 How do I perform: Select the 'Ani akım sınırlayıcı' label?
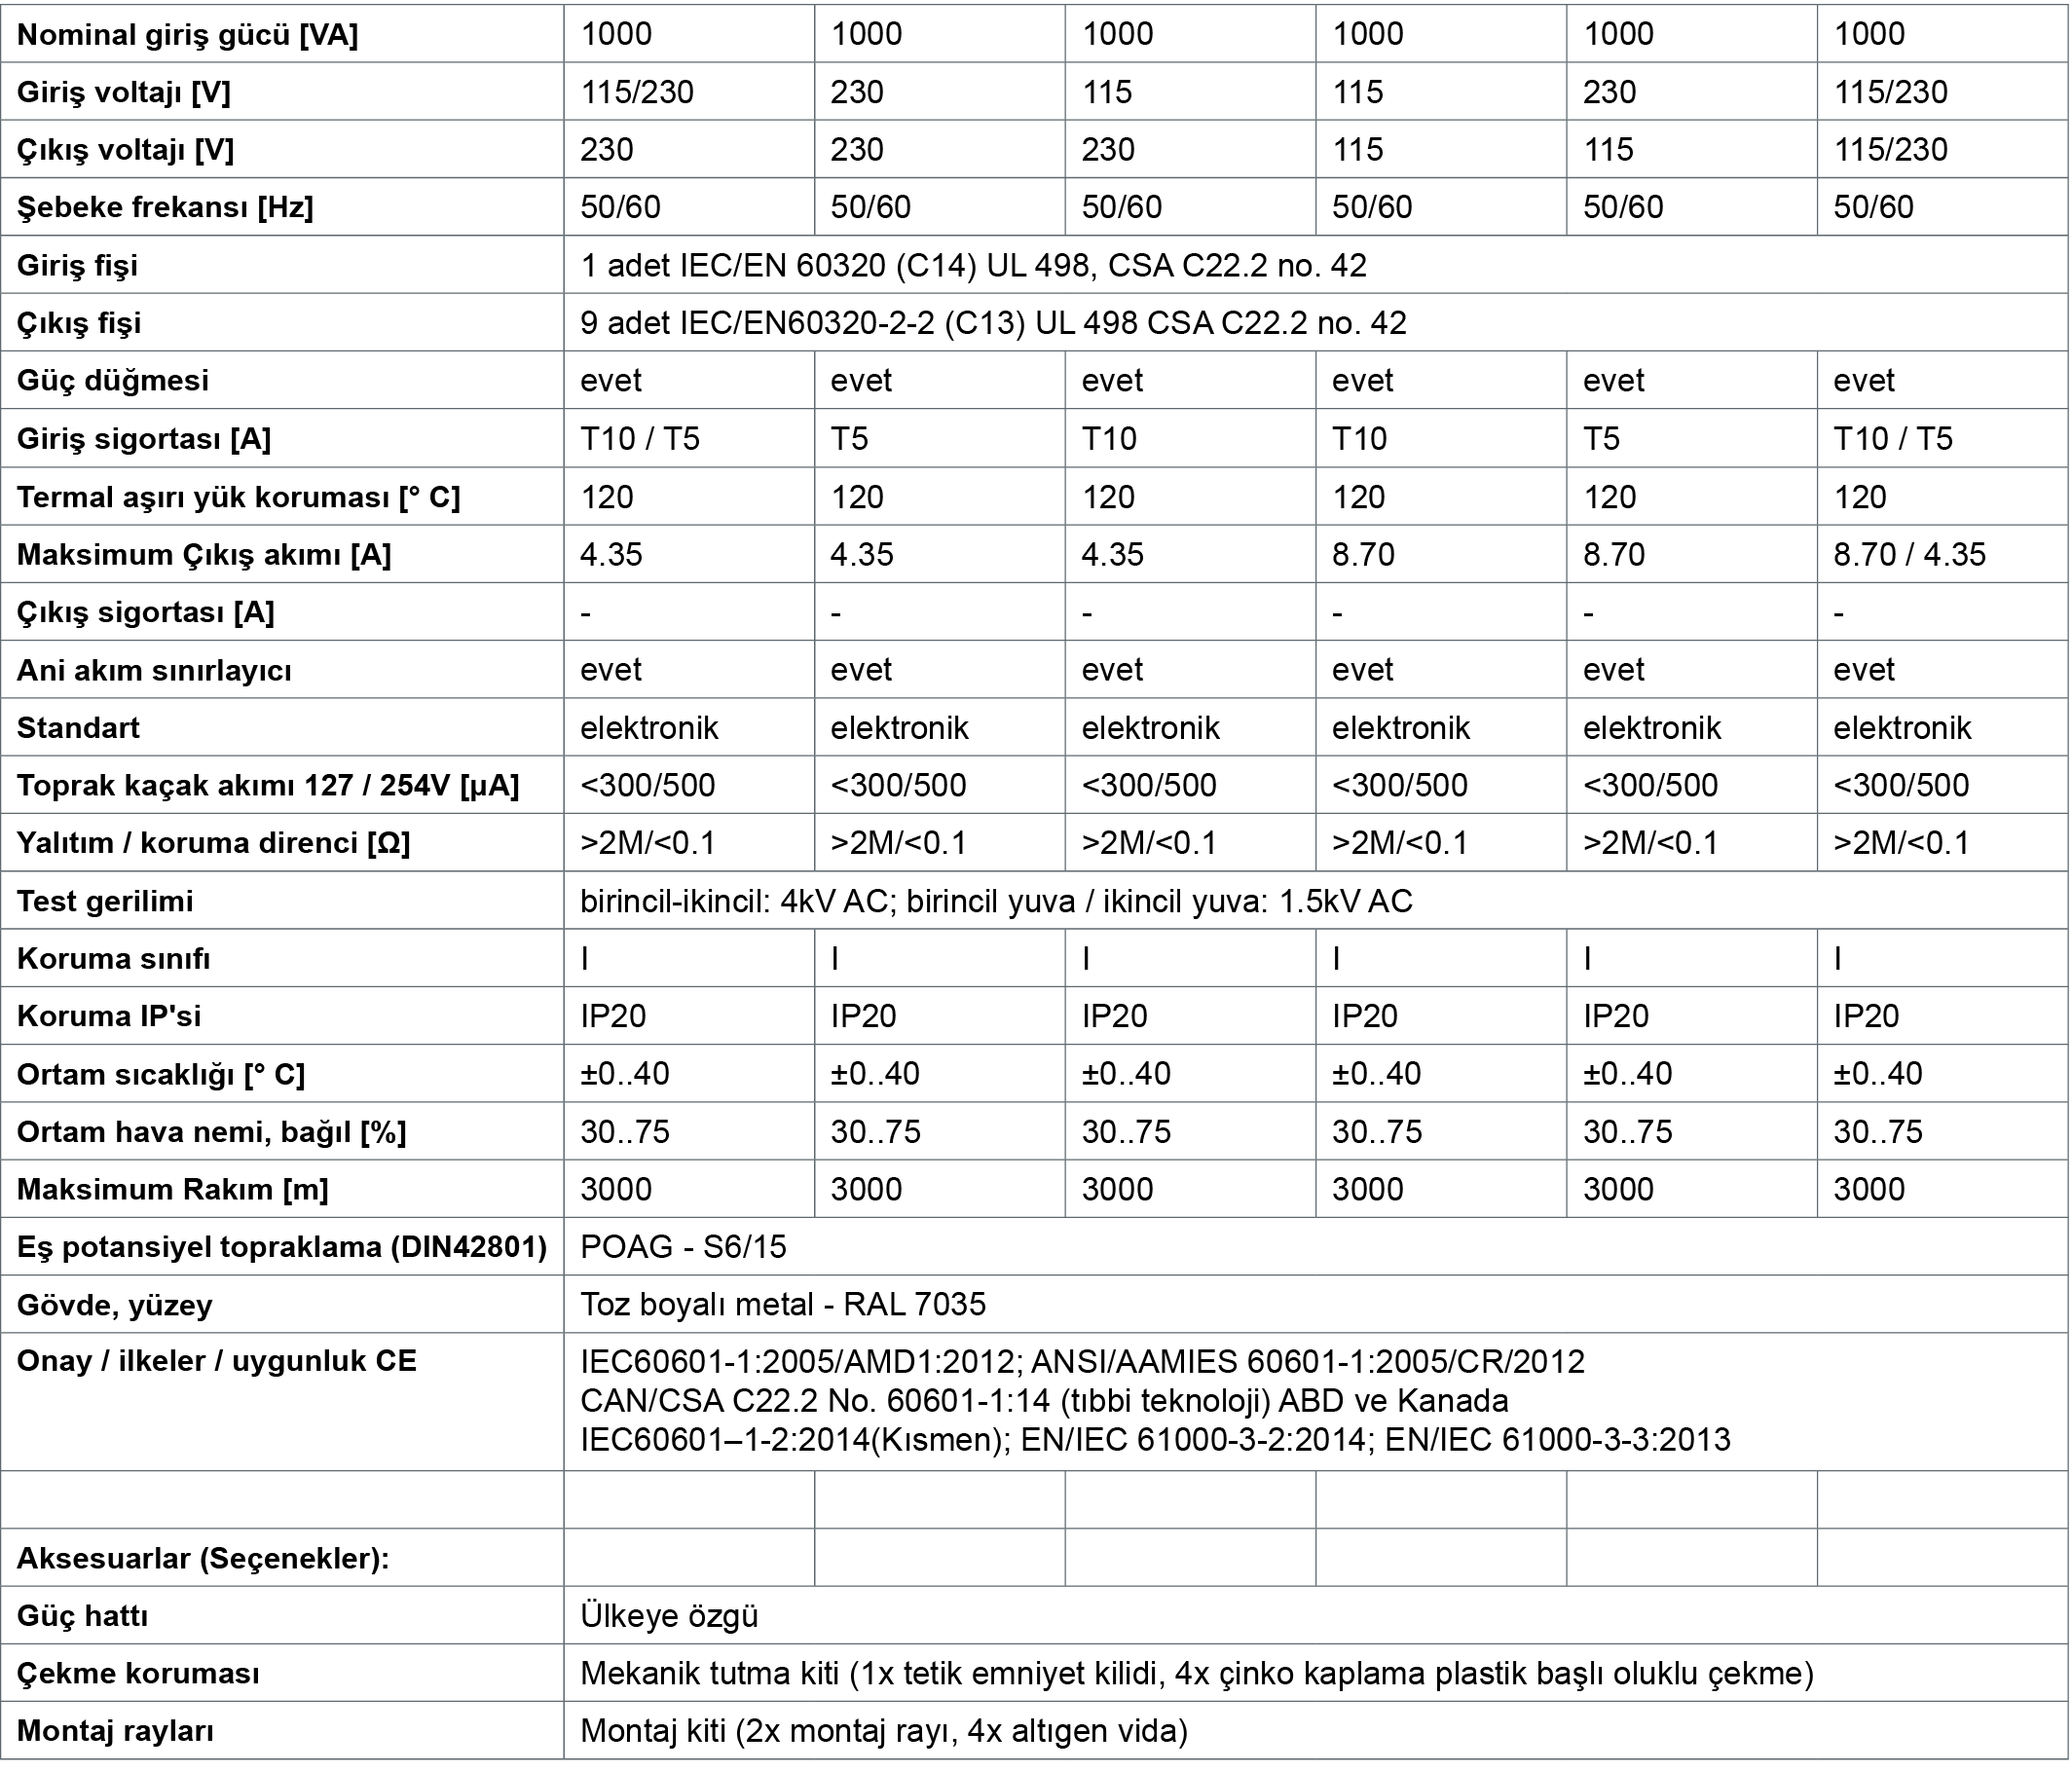click(x=154, y=670)
